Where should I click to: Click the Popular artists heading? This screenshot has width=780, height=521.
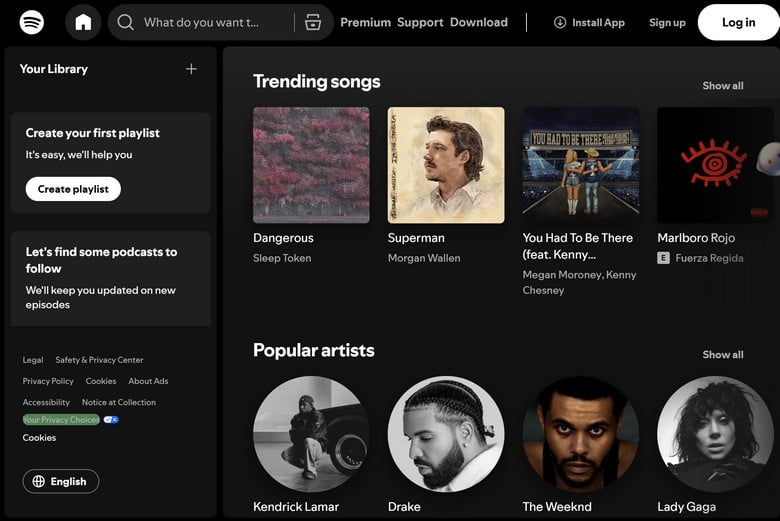coord(314,350)
